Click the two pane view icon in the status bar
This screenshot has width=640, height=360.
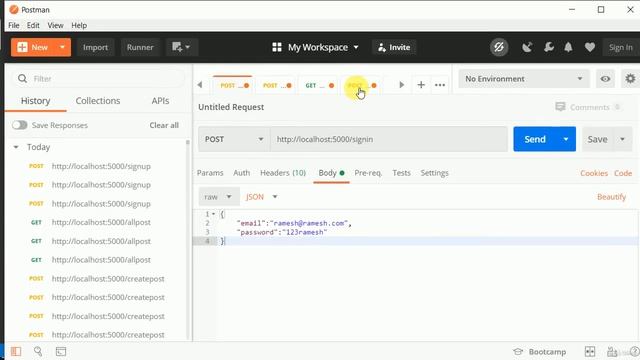[x=590, y=351]
